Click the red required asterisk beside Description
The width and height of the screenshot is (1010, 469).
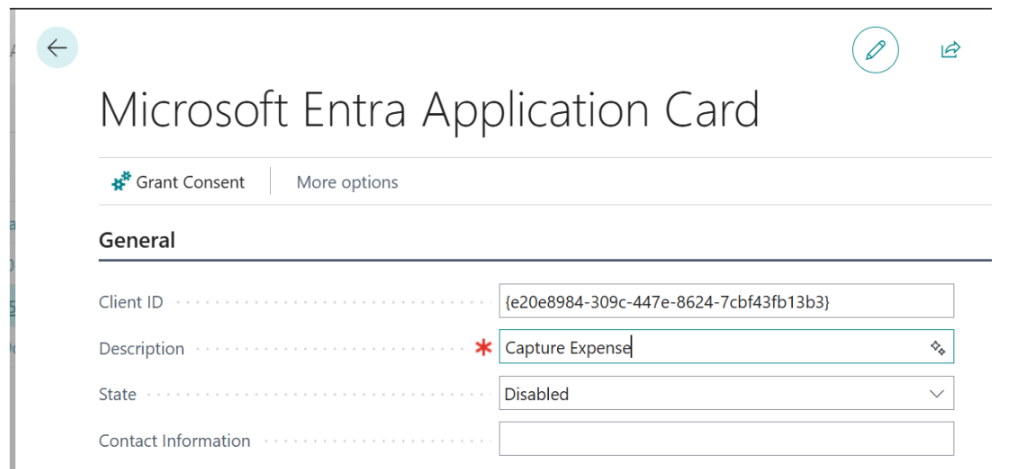point(482,348)
